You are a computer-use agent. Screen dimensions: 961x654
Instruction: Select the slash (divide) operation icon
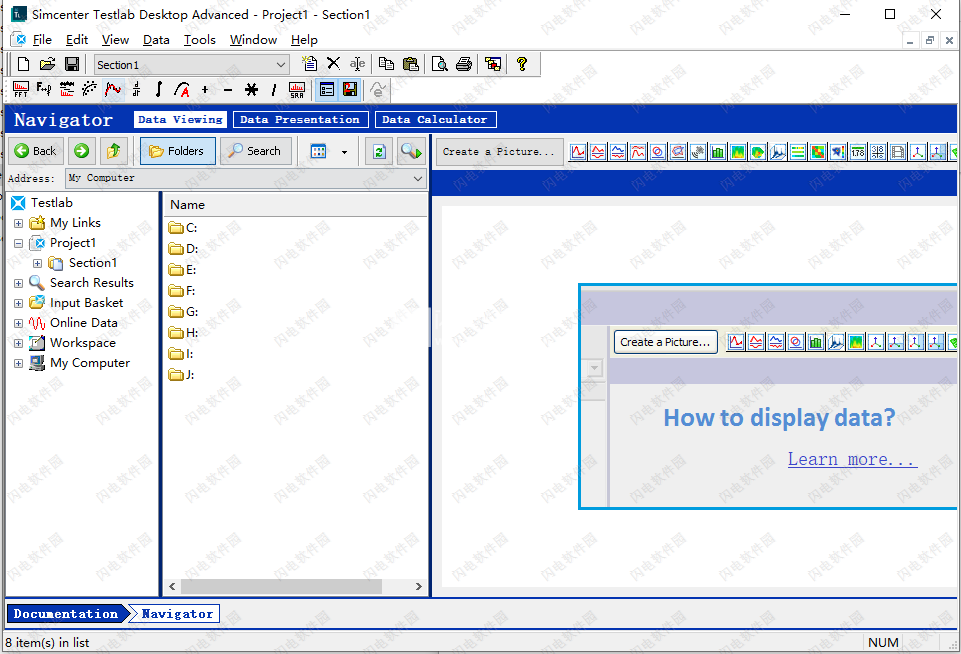(x=274, y=90)
